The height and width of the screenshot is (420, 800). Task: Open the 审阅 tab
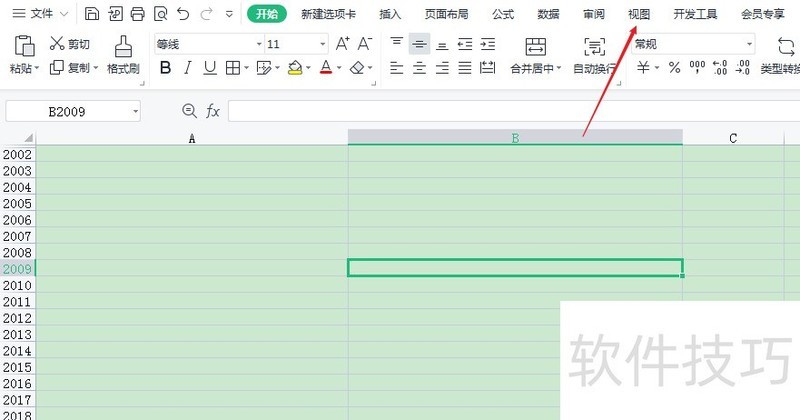click(593, 14)
